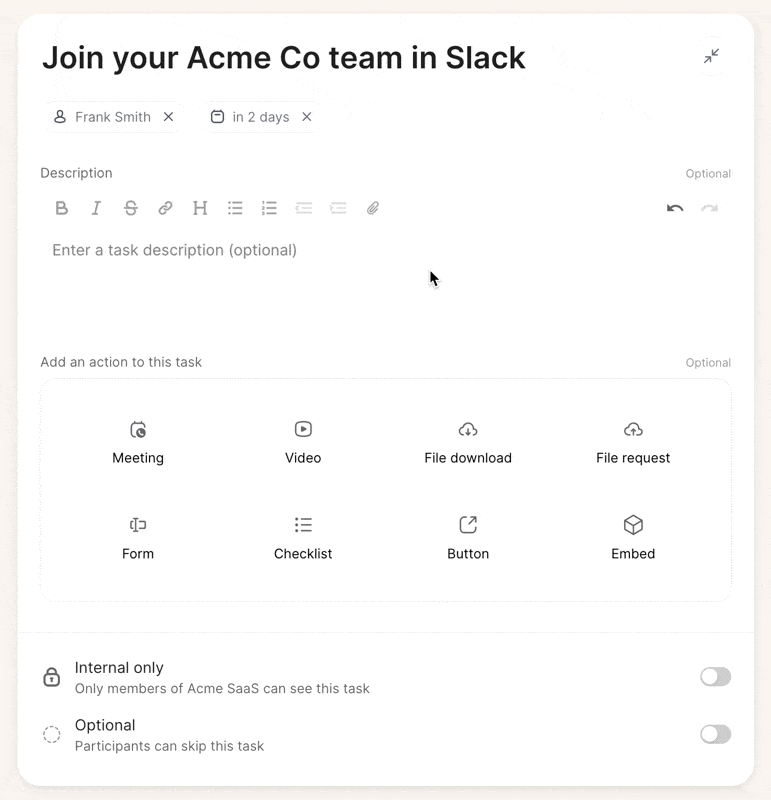
Task: Turn on the Optional task toggle
Action: (715, 735)
